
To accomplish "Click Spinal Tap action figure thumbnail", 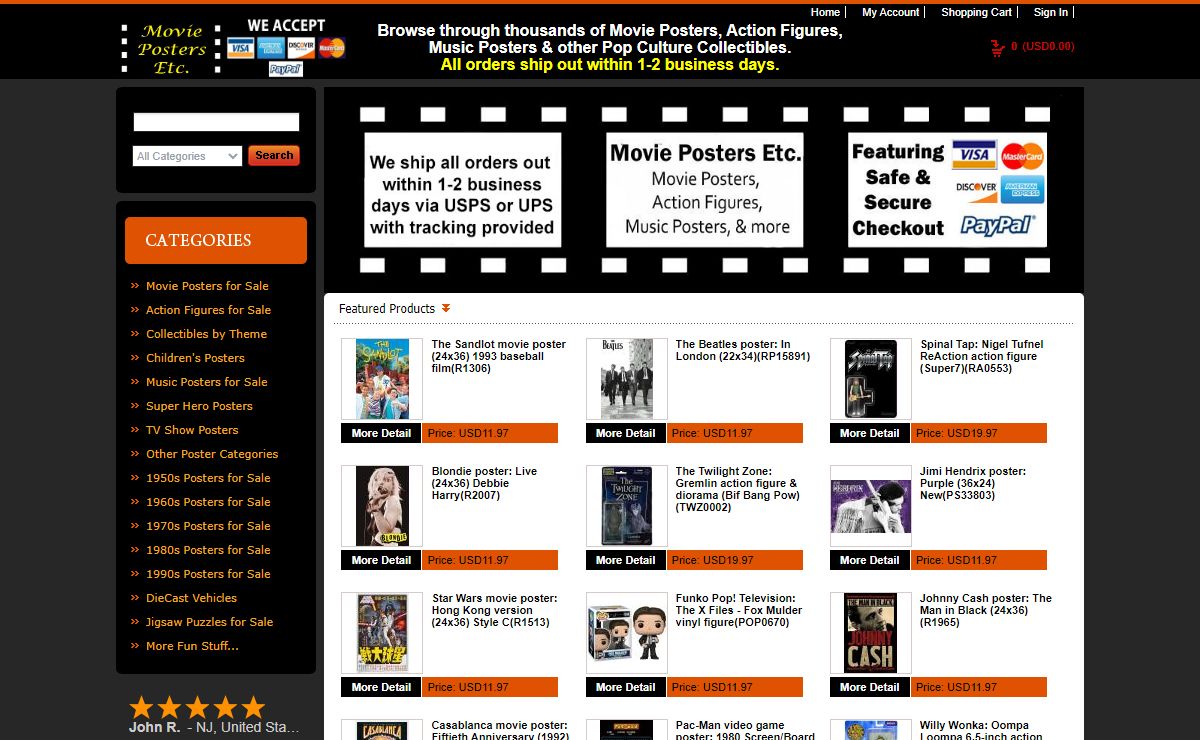I will tap(871, 379).
